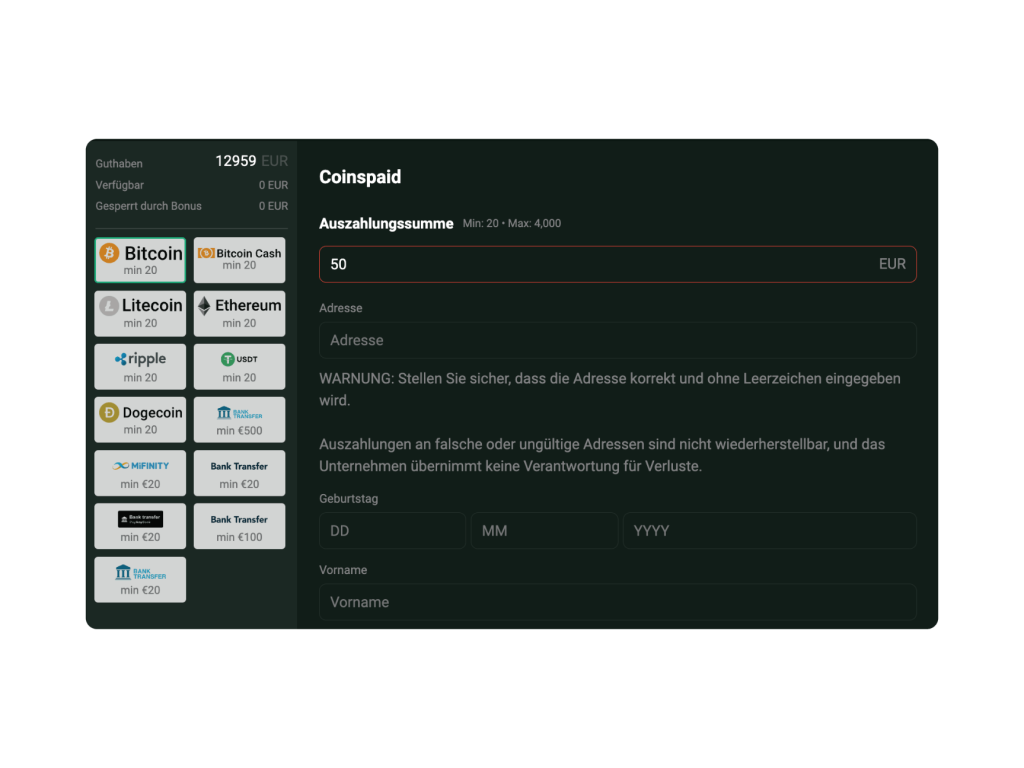Viewport: 1024px width, 768px height.
Task: Click the 'Auszahlungen an falsche' disclaimer paragraph
Action: [602, 455]
